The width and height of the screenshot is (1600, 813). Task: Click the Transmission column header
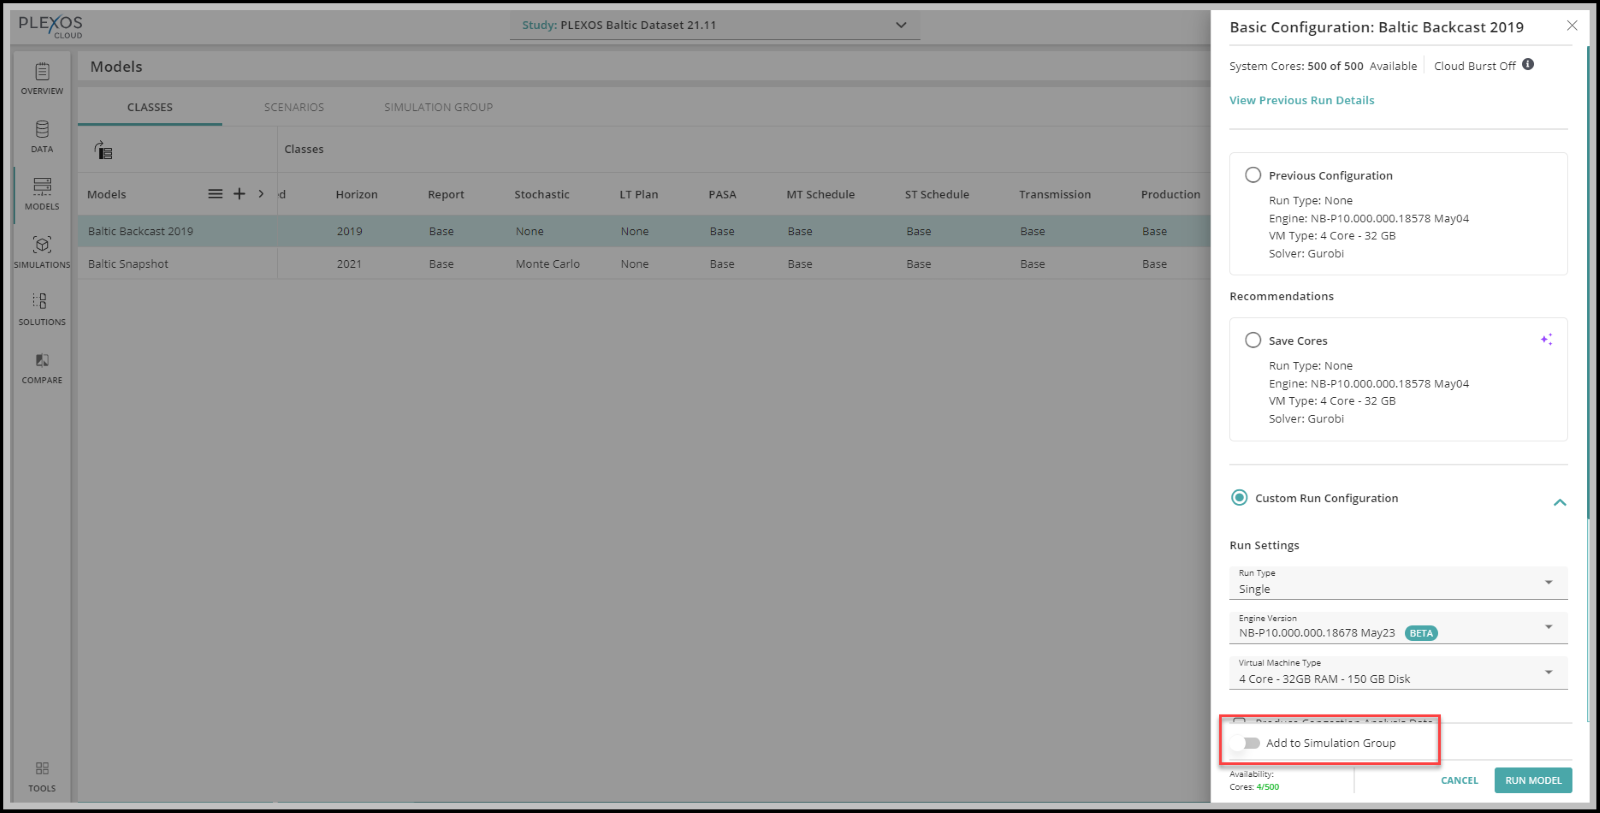(x=1055, y=195)
